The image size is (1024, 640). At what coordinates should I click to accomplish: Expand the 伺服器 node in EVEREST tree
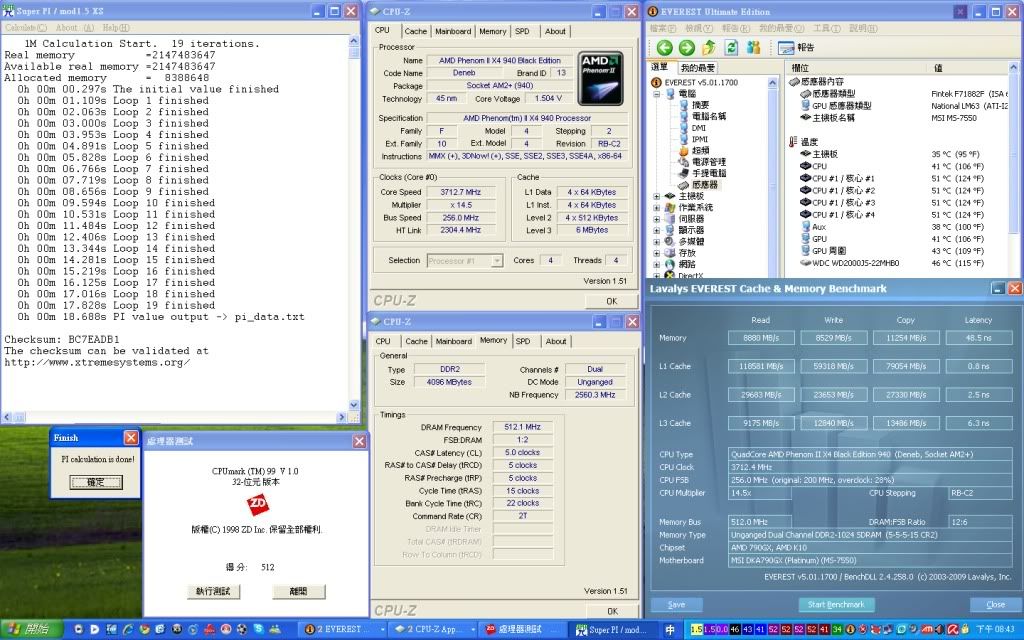(x=656, y=219)
